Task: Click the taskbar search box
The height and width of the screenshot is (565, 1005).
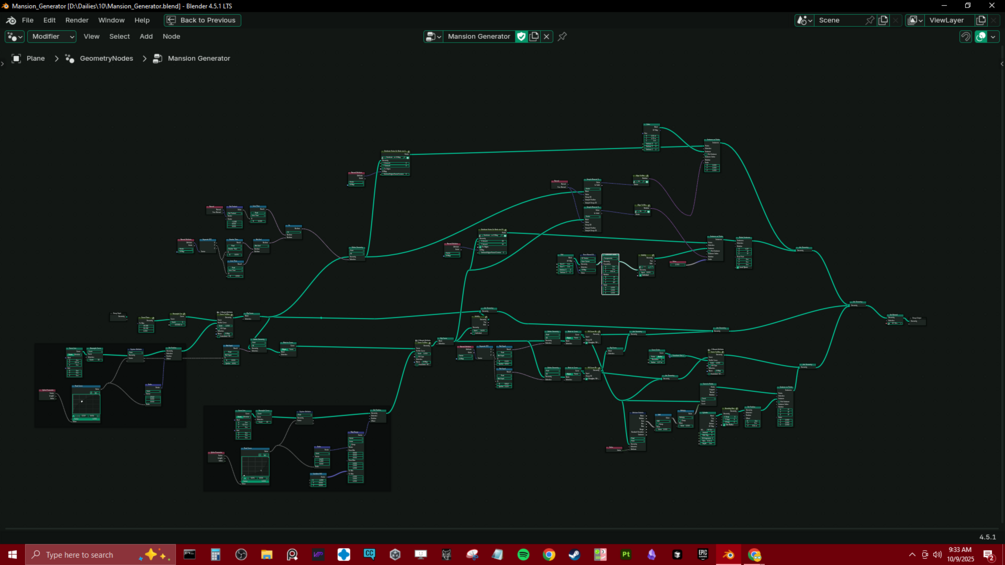Action: [x=100, y=555]
